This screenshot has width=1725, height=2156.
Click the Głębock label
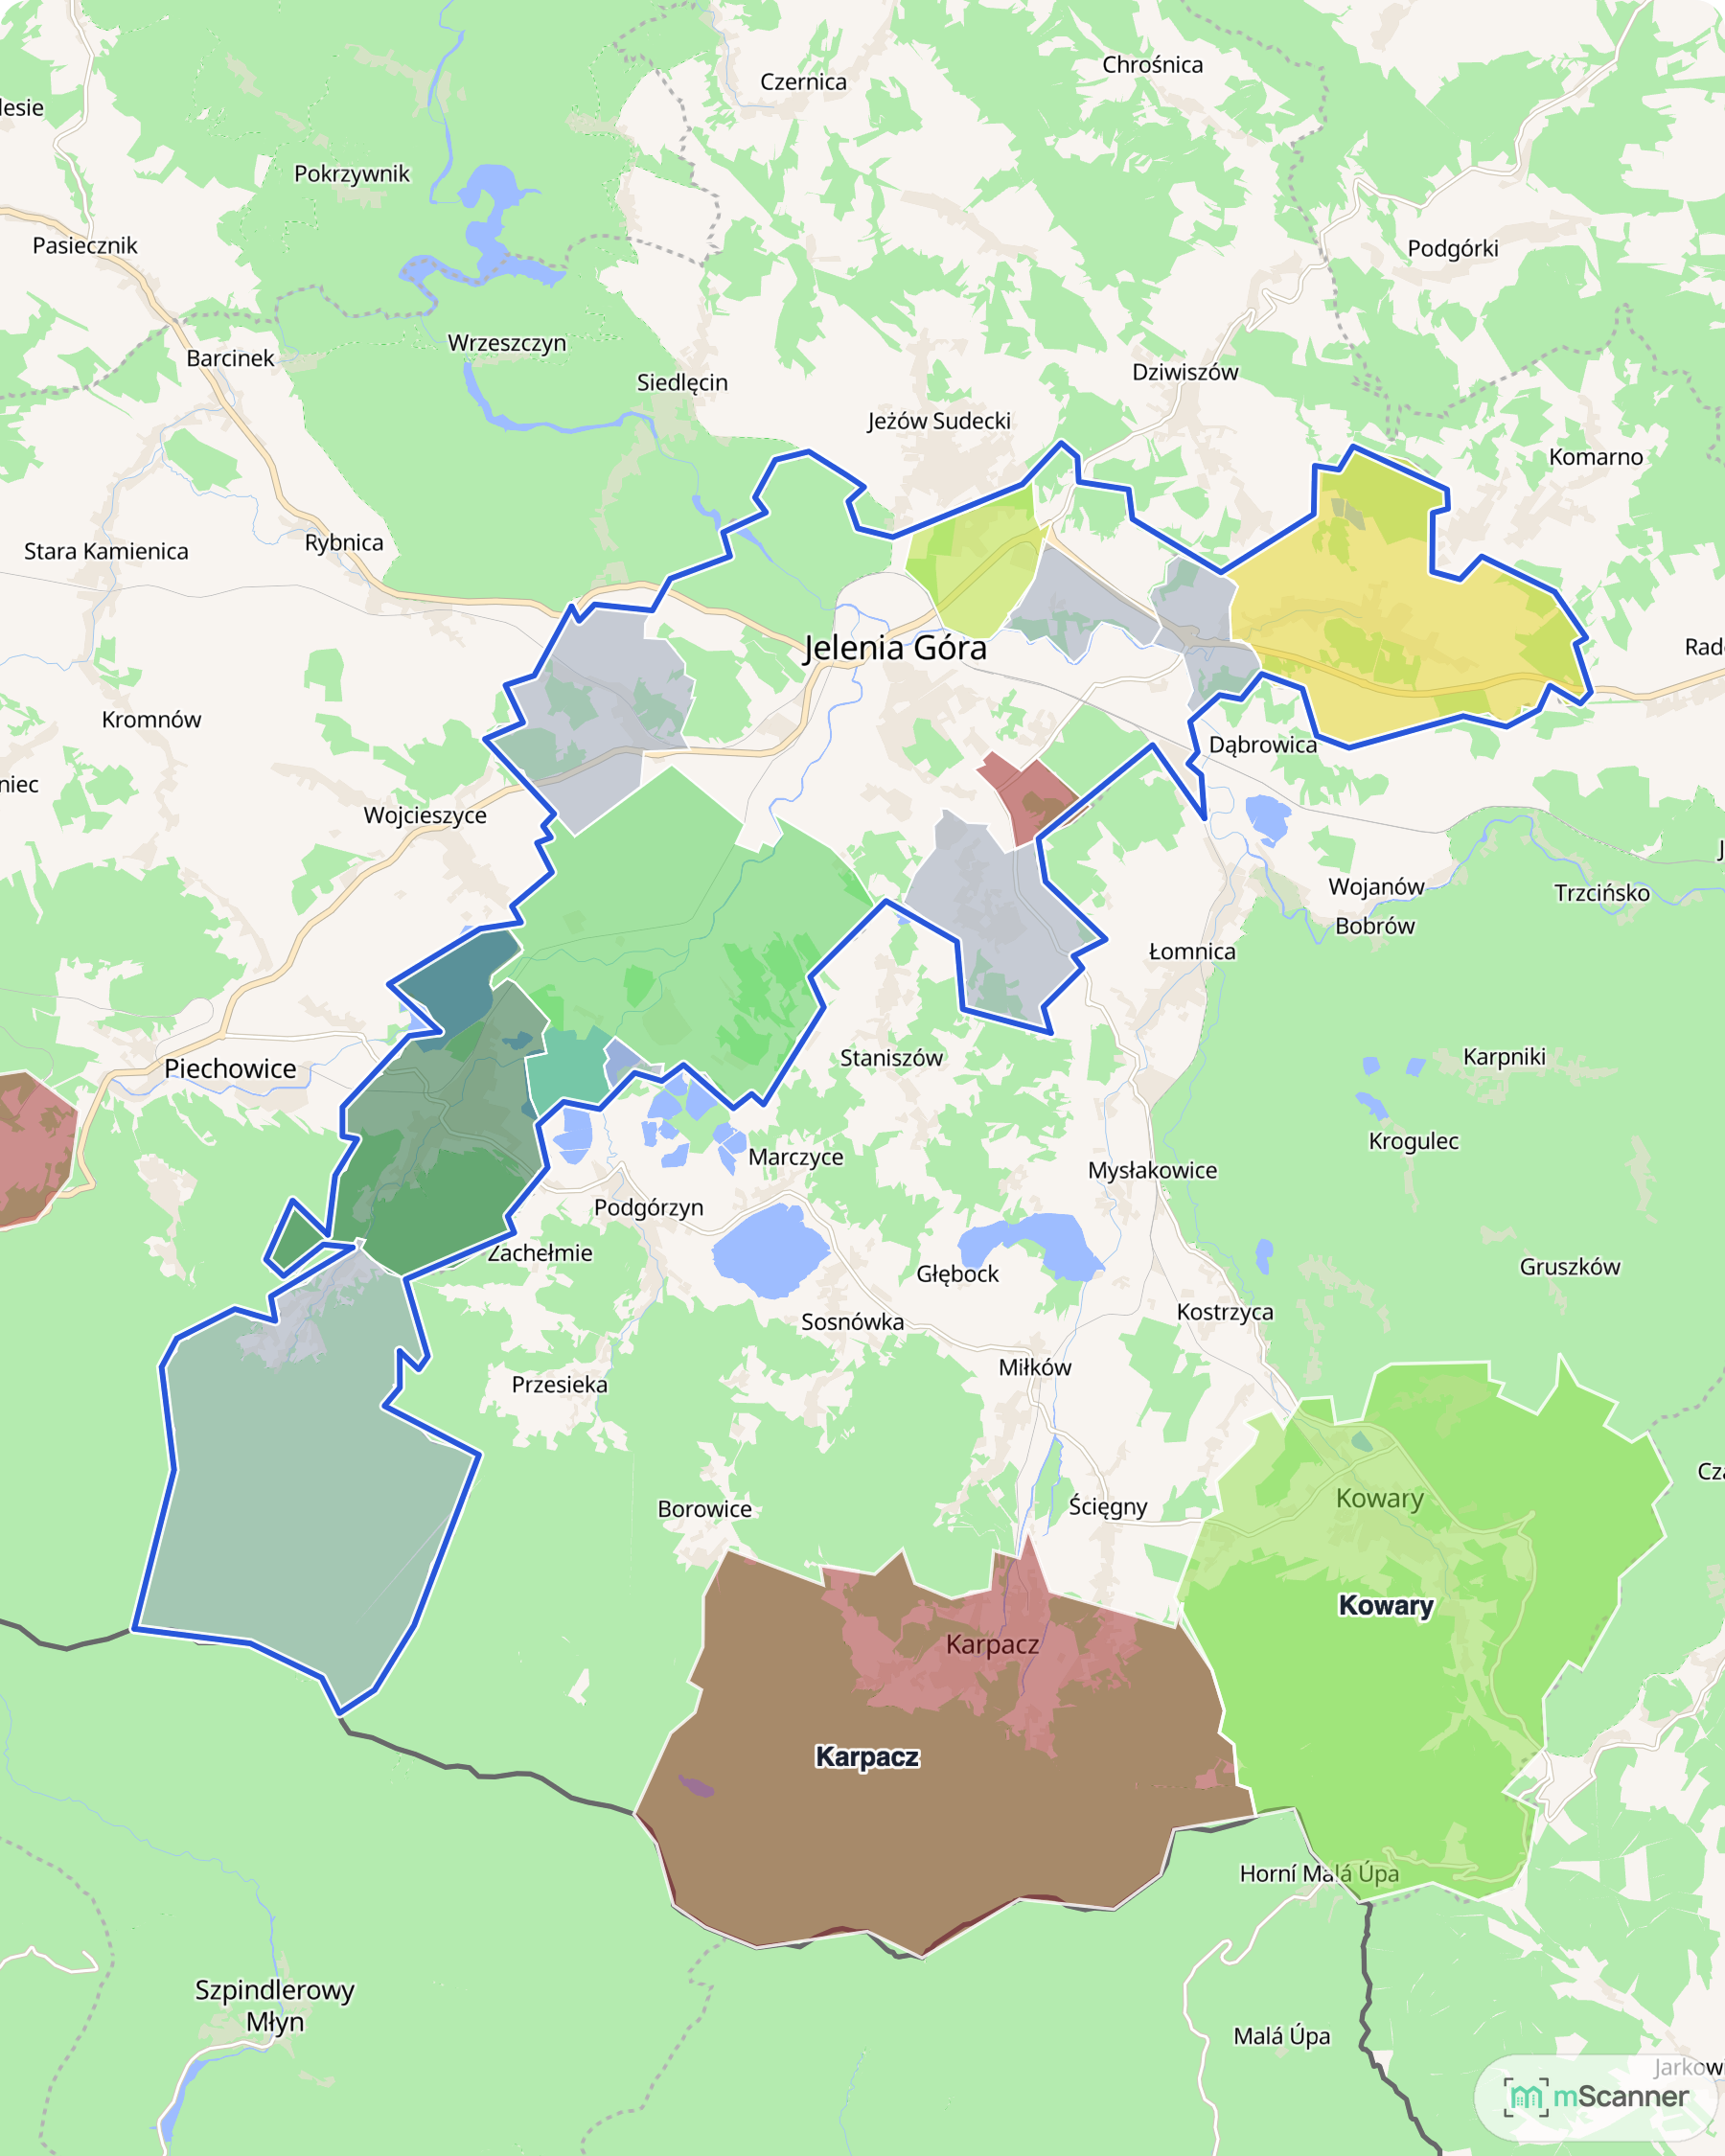(958, 1274)
